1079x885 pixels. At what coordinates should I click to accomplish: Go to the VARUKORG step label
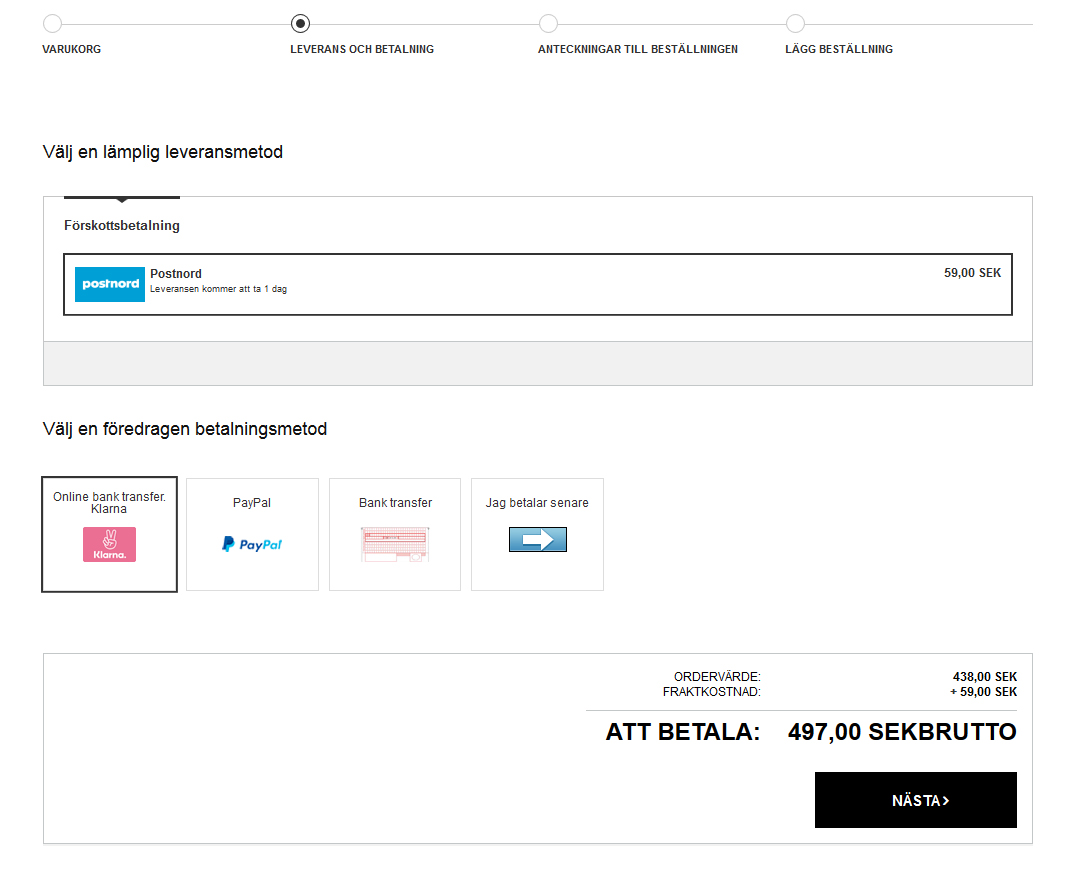pos(72,49)
